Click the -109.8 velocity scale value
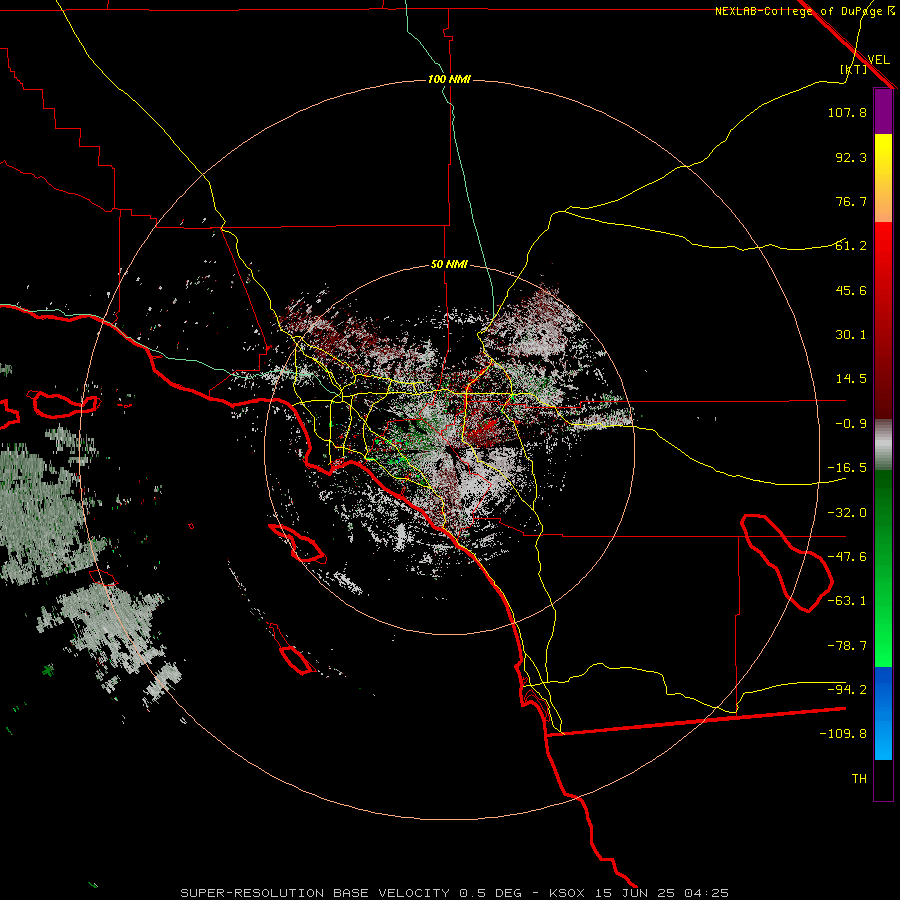 click(843, 734)
